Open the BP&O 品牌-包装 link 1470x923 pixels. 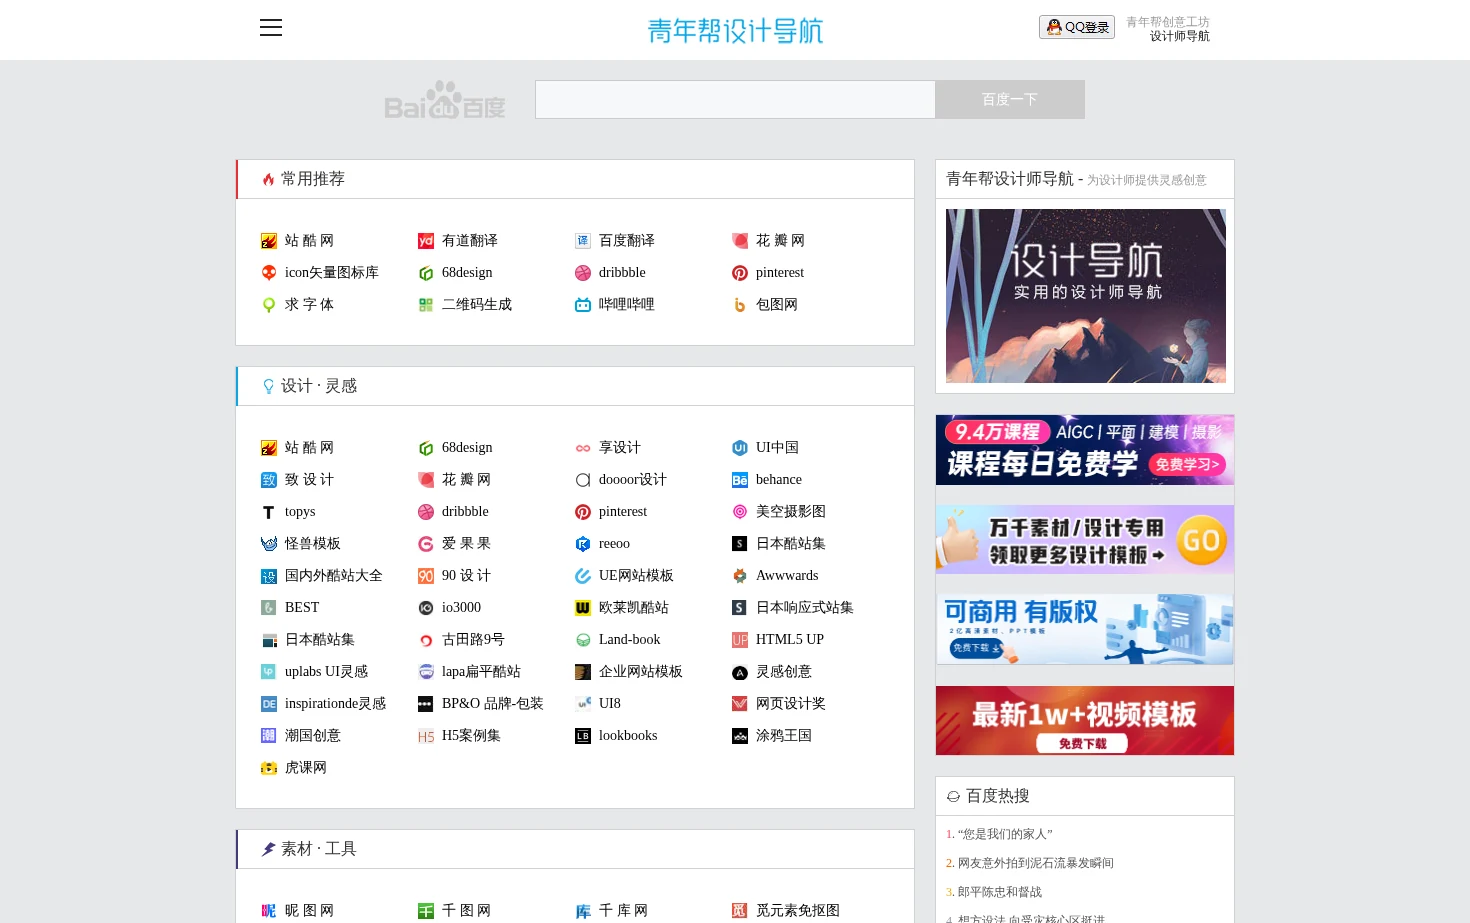[x=493, y=704]
